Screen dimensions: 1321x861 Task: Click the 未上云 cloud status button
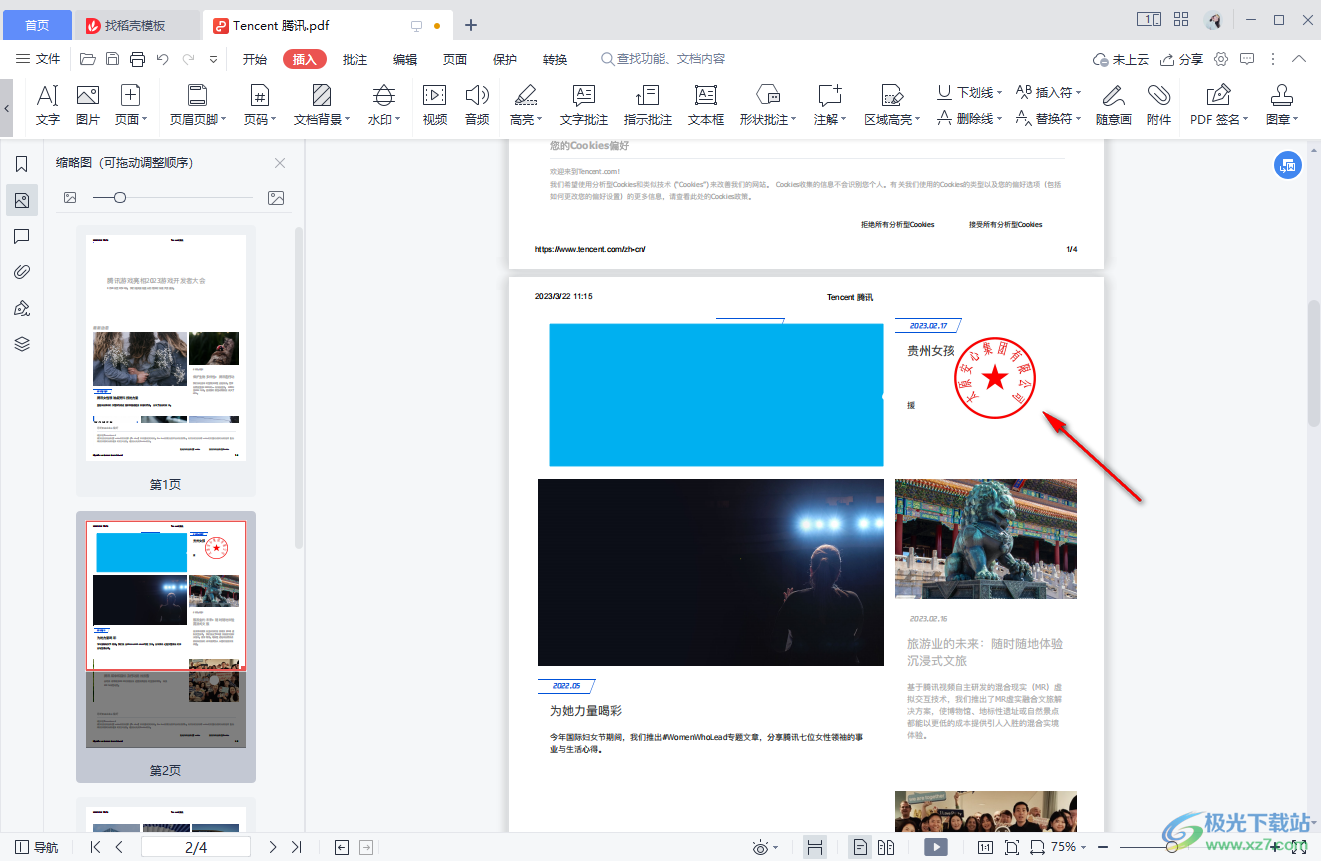(1121, 59)
